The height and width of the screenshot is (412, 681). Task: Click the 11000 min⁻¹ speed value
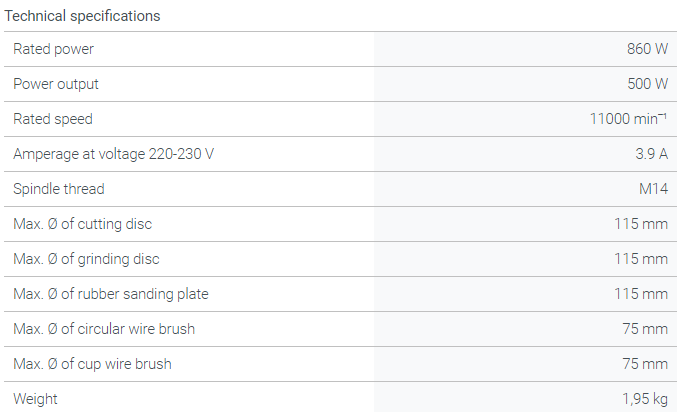tap(629, 119)
